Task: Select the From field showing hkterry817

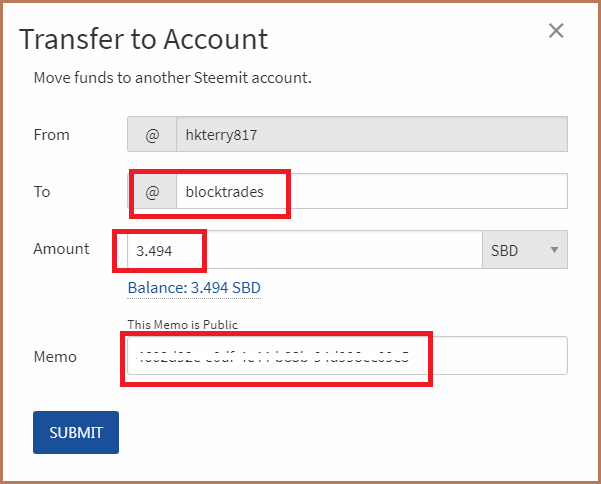Action: click(x=370, y=134)
